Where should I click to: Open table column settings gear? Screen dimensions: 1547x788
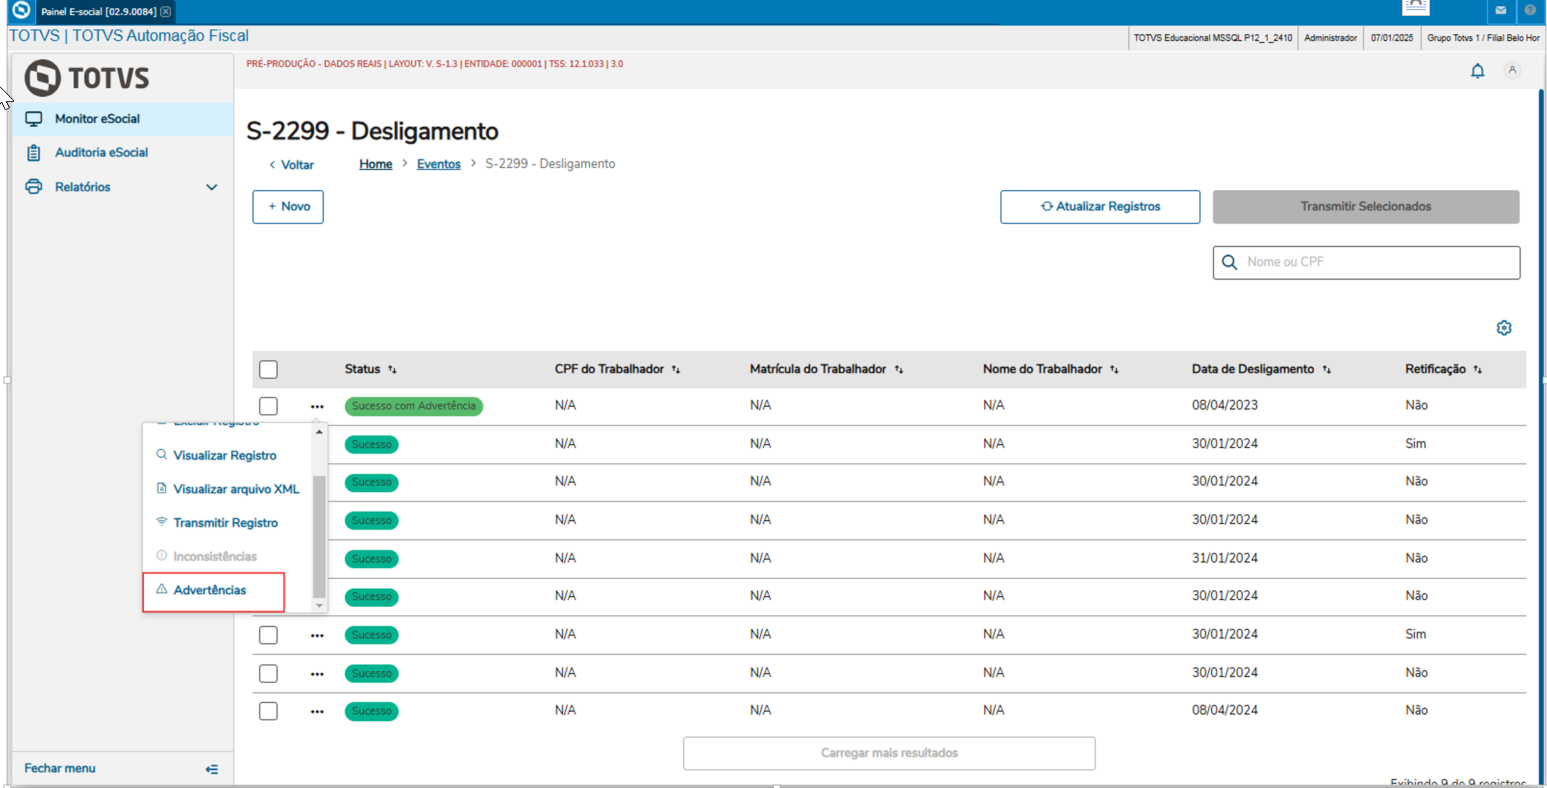pyautogui.click(x=1504, y=328)
